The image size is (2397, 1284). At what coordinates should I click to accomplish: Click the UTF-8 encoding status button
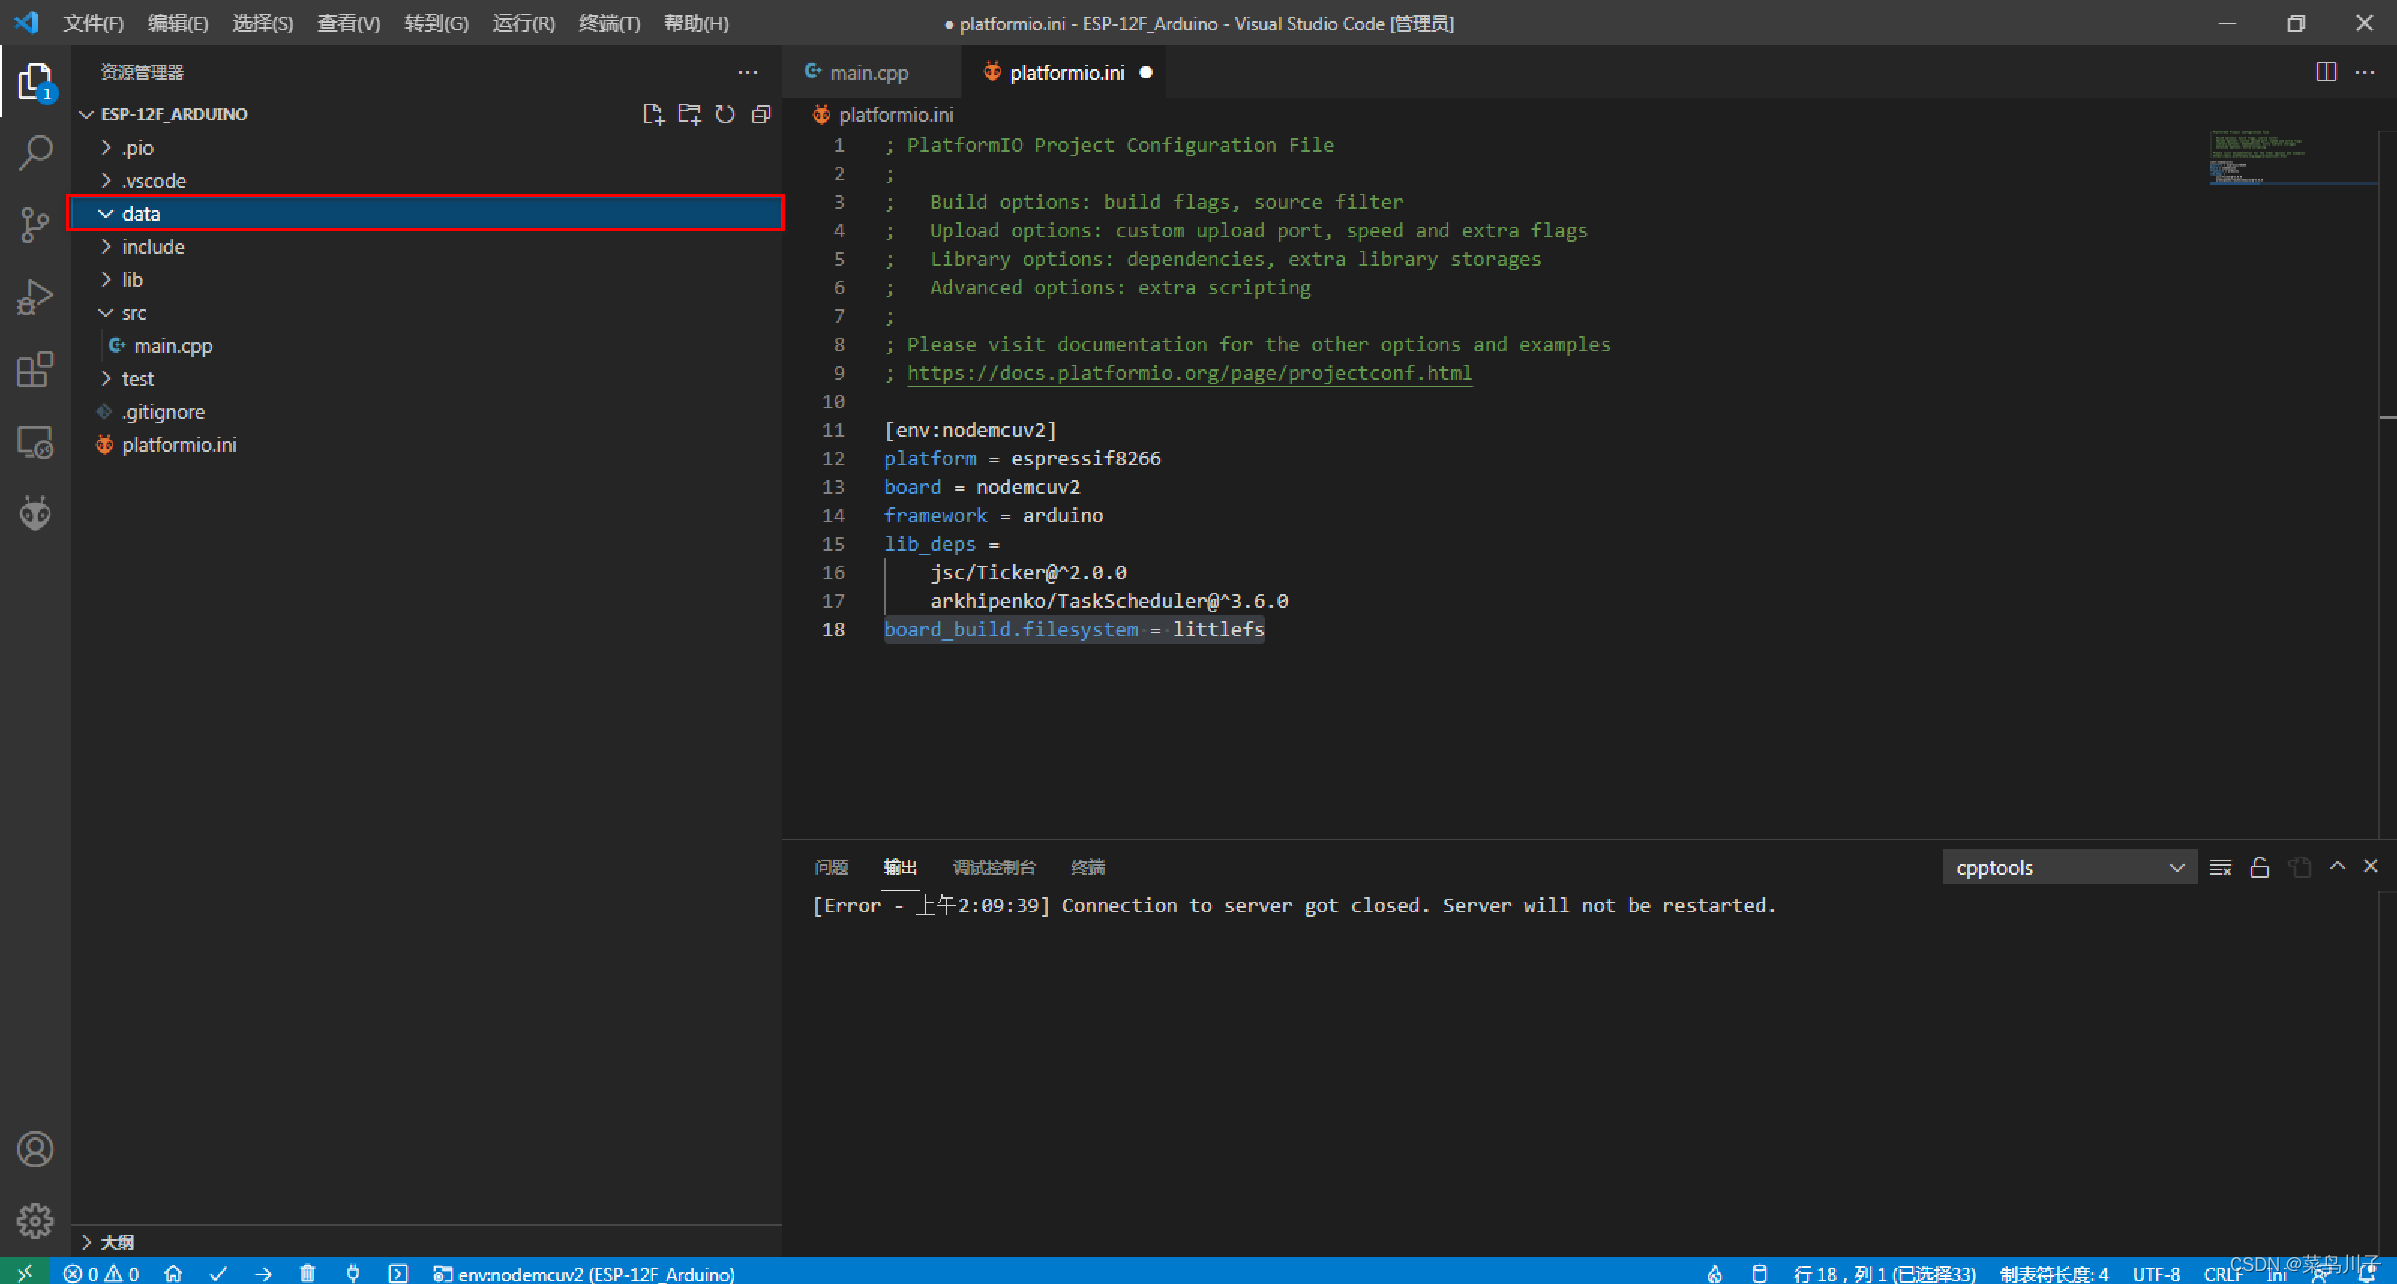click(2155, 1273)
